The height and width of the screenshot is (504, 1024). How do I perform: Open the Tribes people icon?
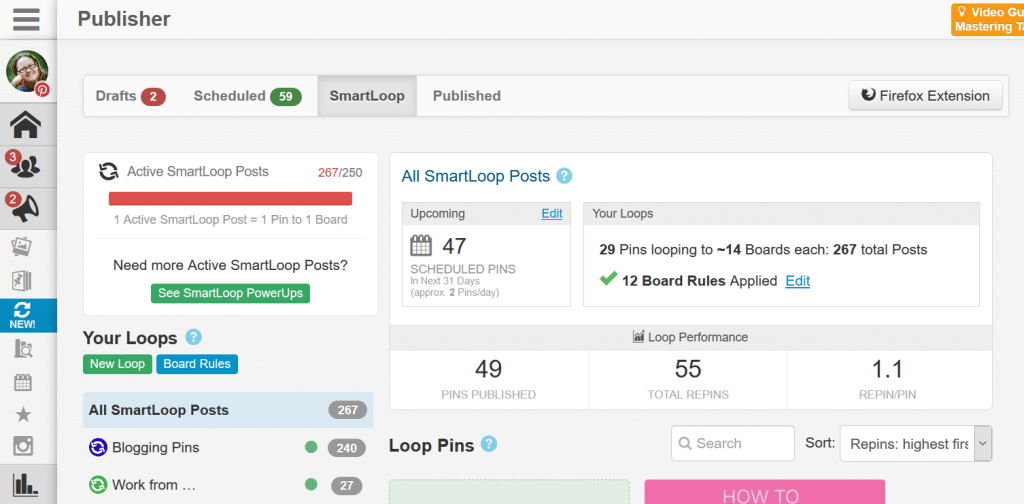(x=25, y=166)
